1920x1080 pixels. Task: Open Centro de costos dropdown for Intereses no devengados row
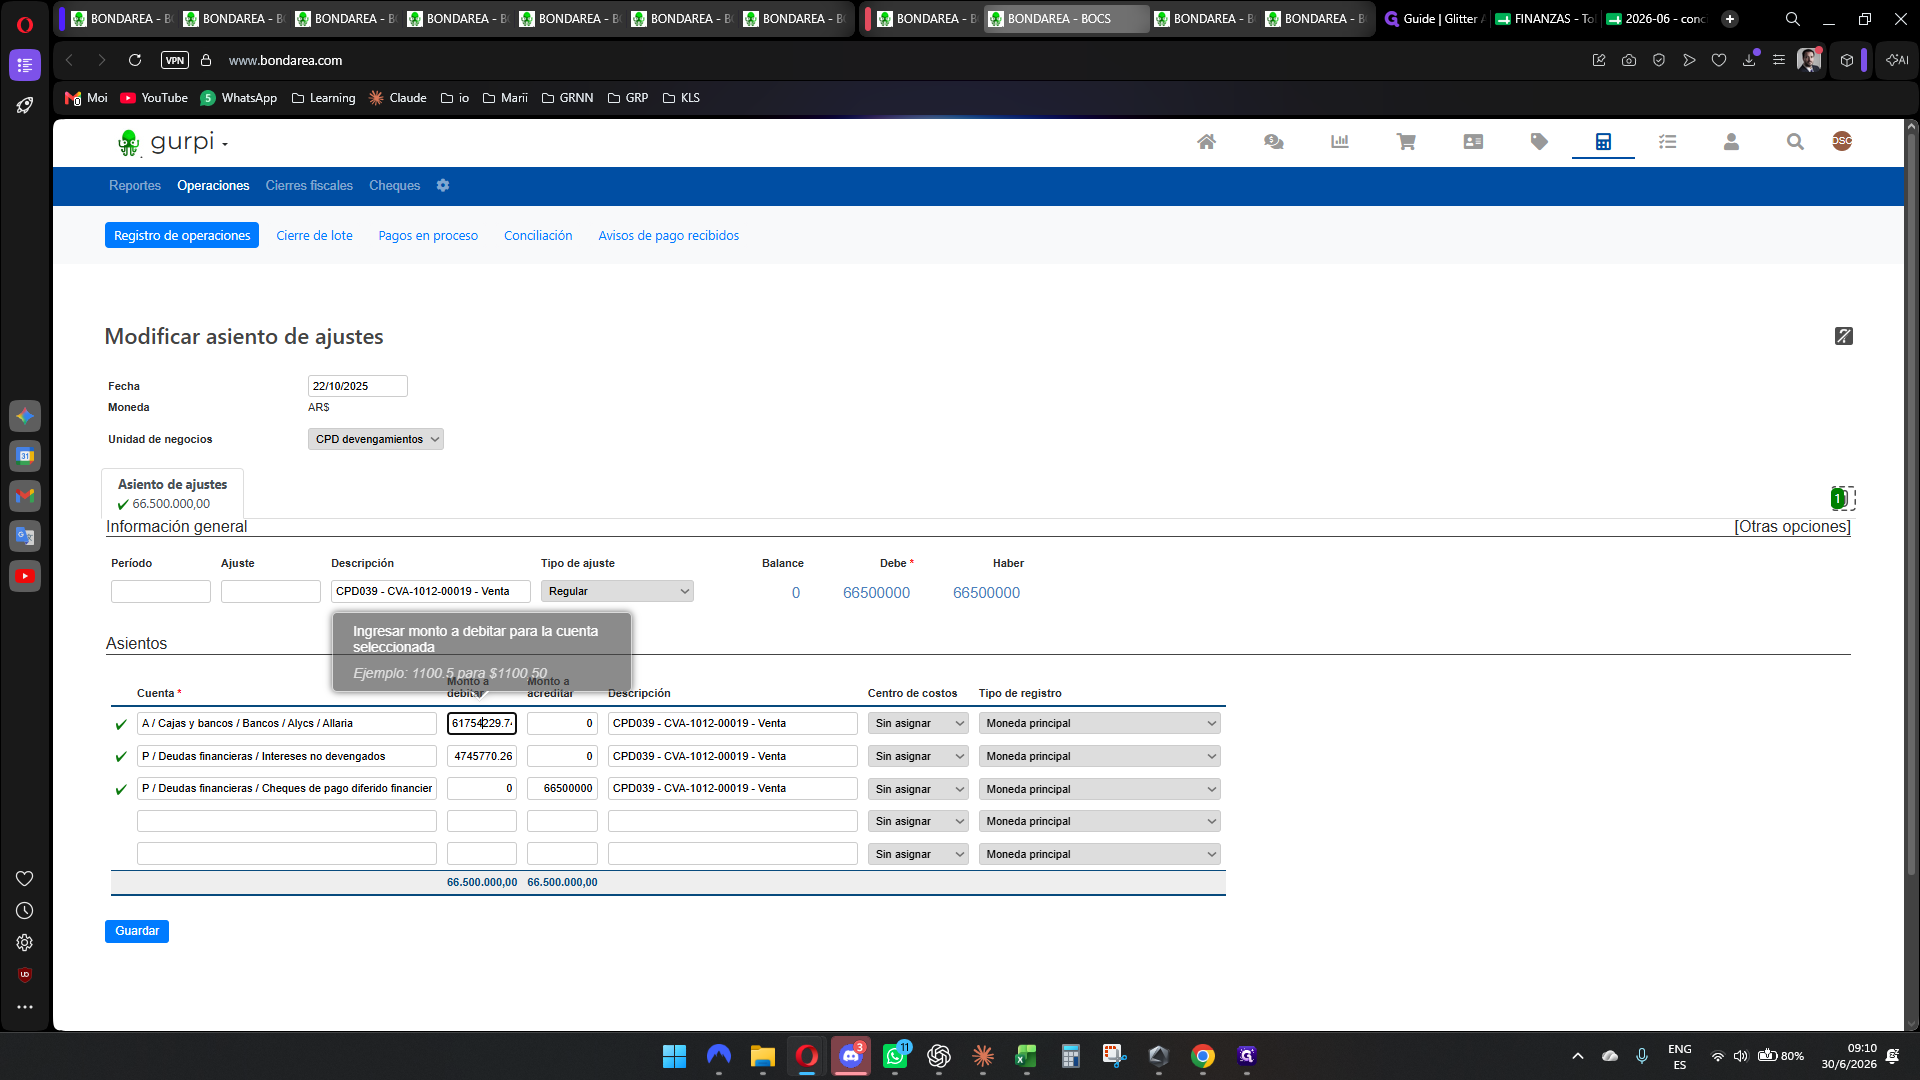(x=918, y=756)
